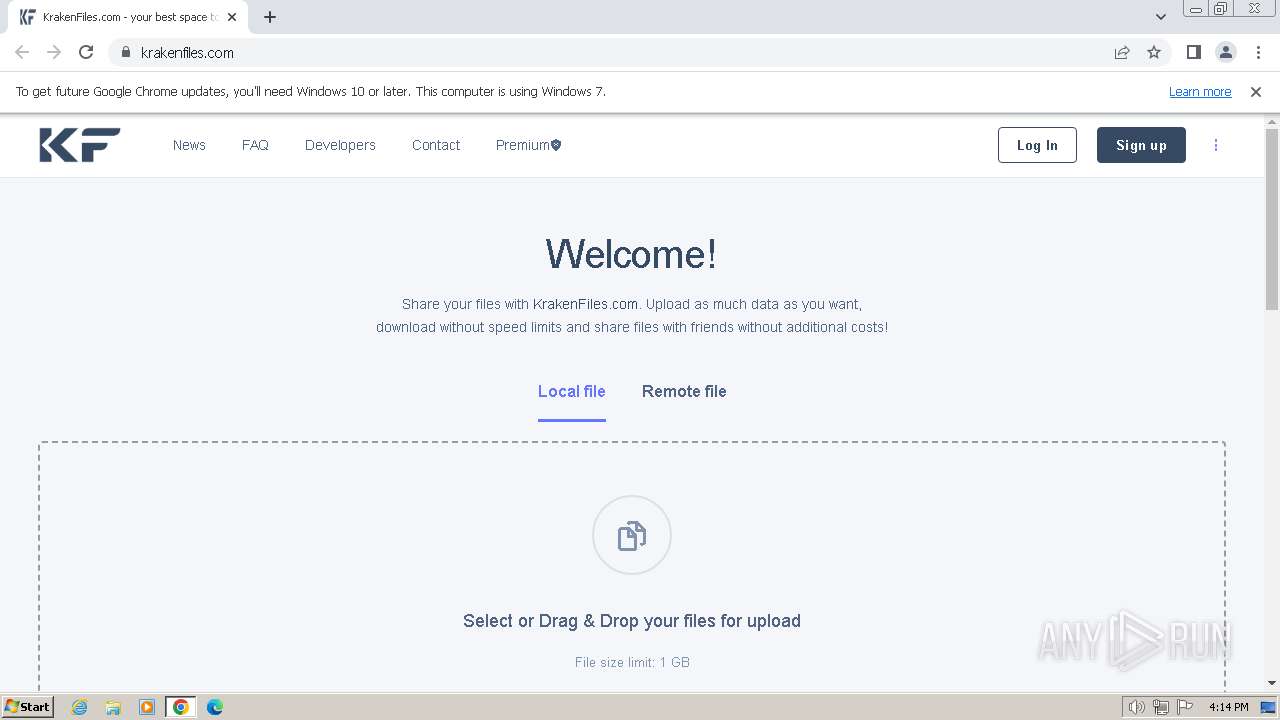Share this page using the share icon
The image size is (1280, 720).
pos(1122,52)
